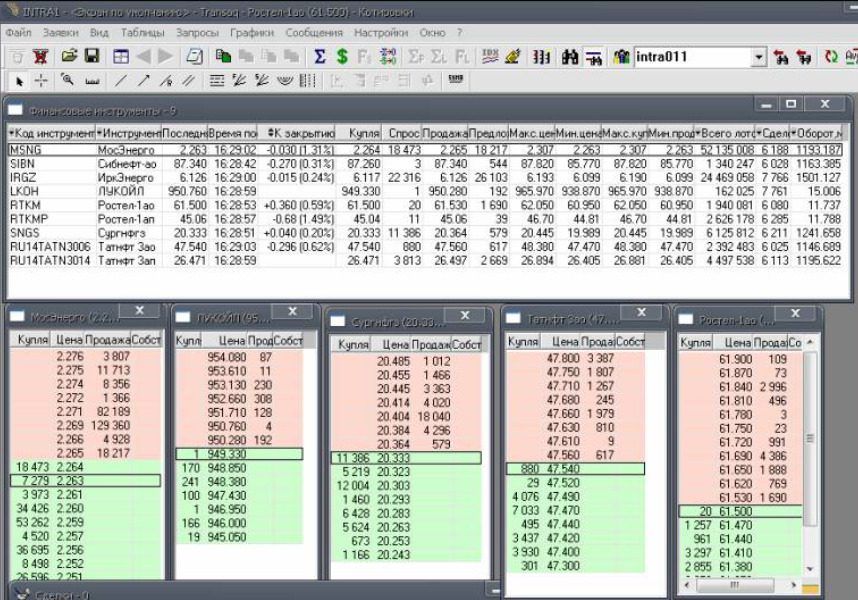Save with the floppy disk icon
The image size is (858, 600).
(91, 56)
